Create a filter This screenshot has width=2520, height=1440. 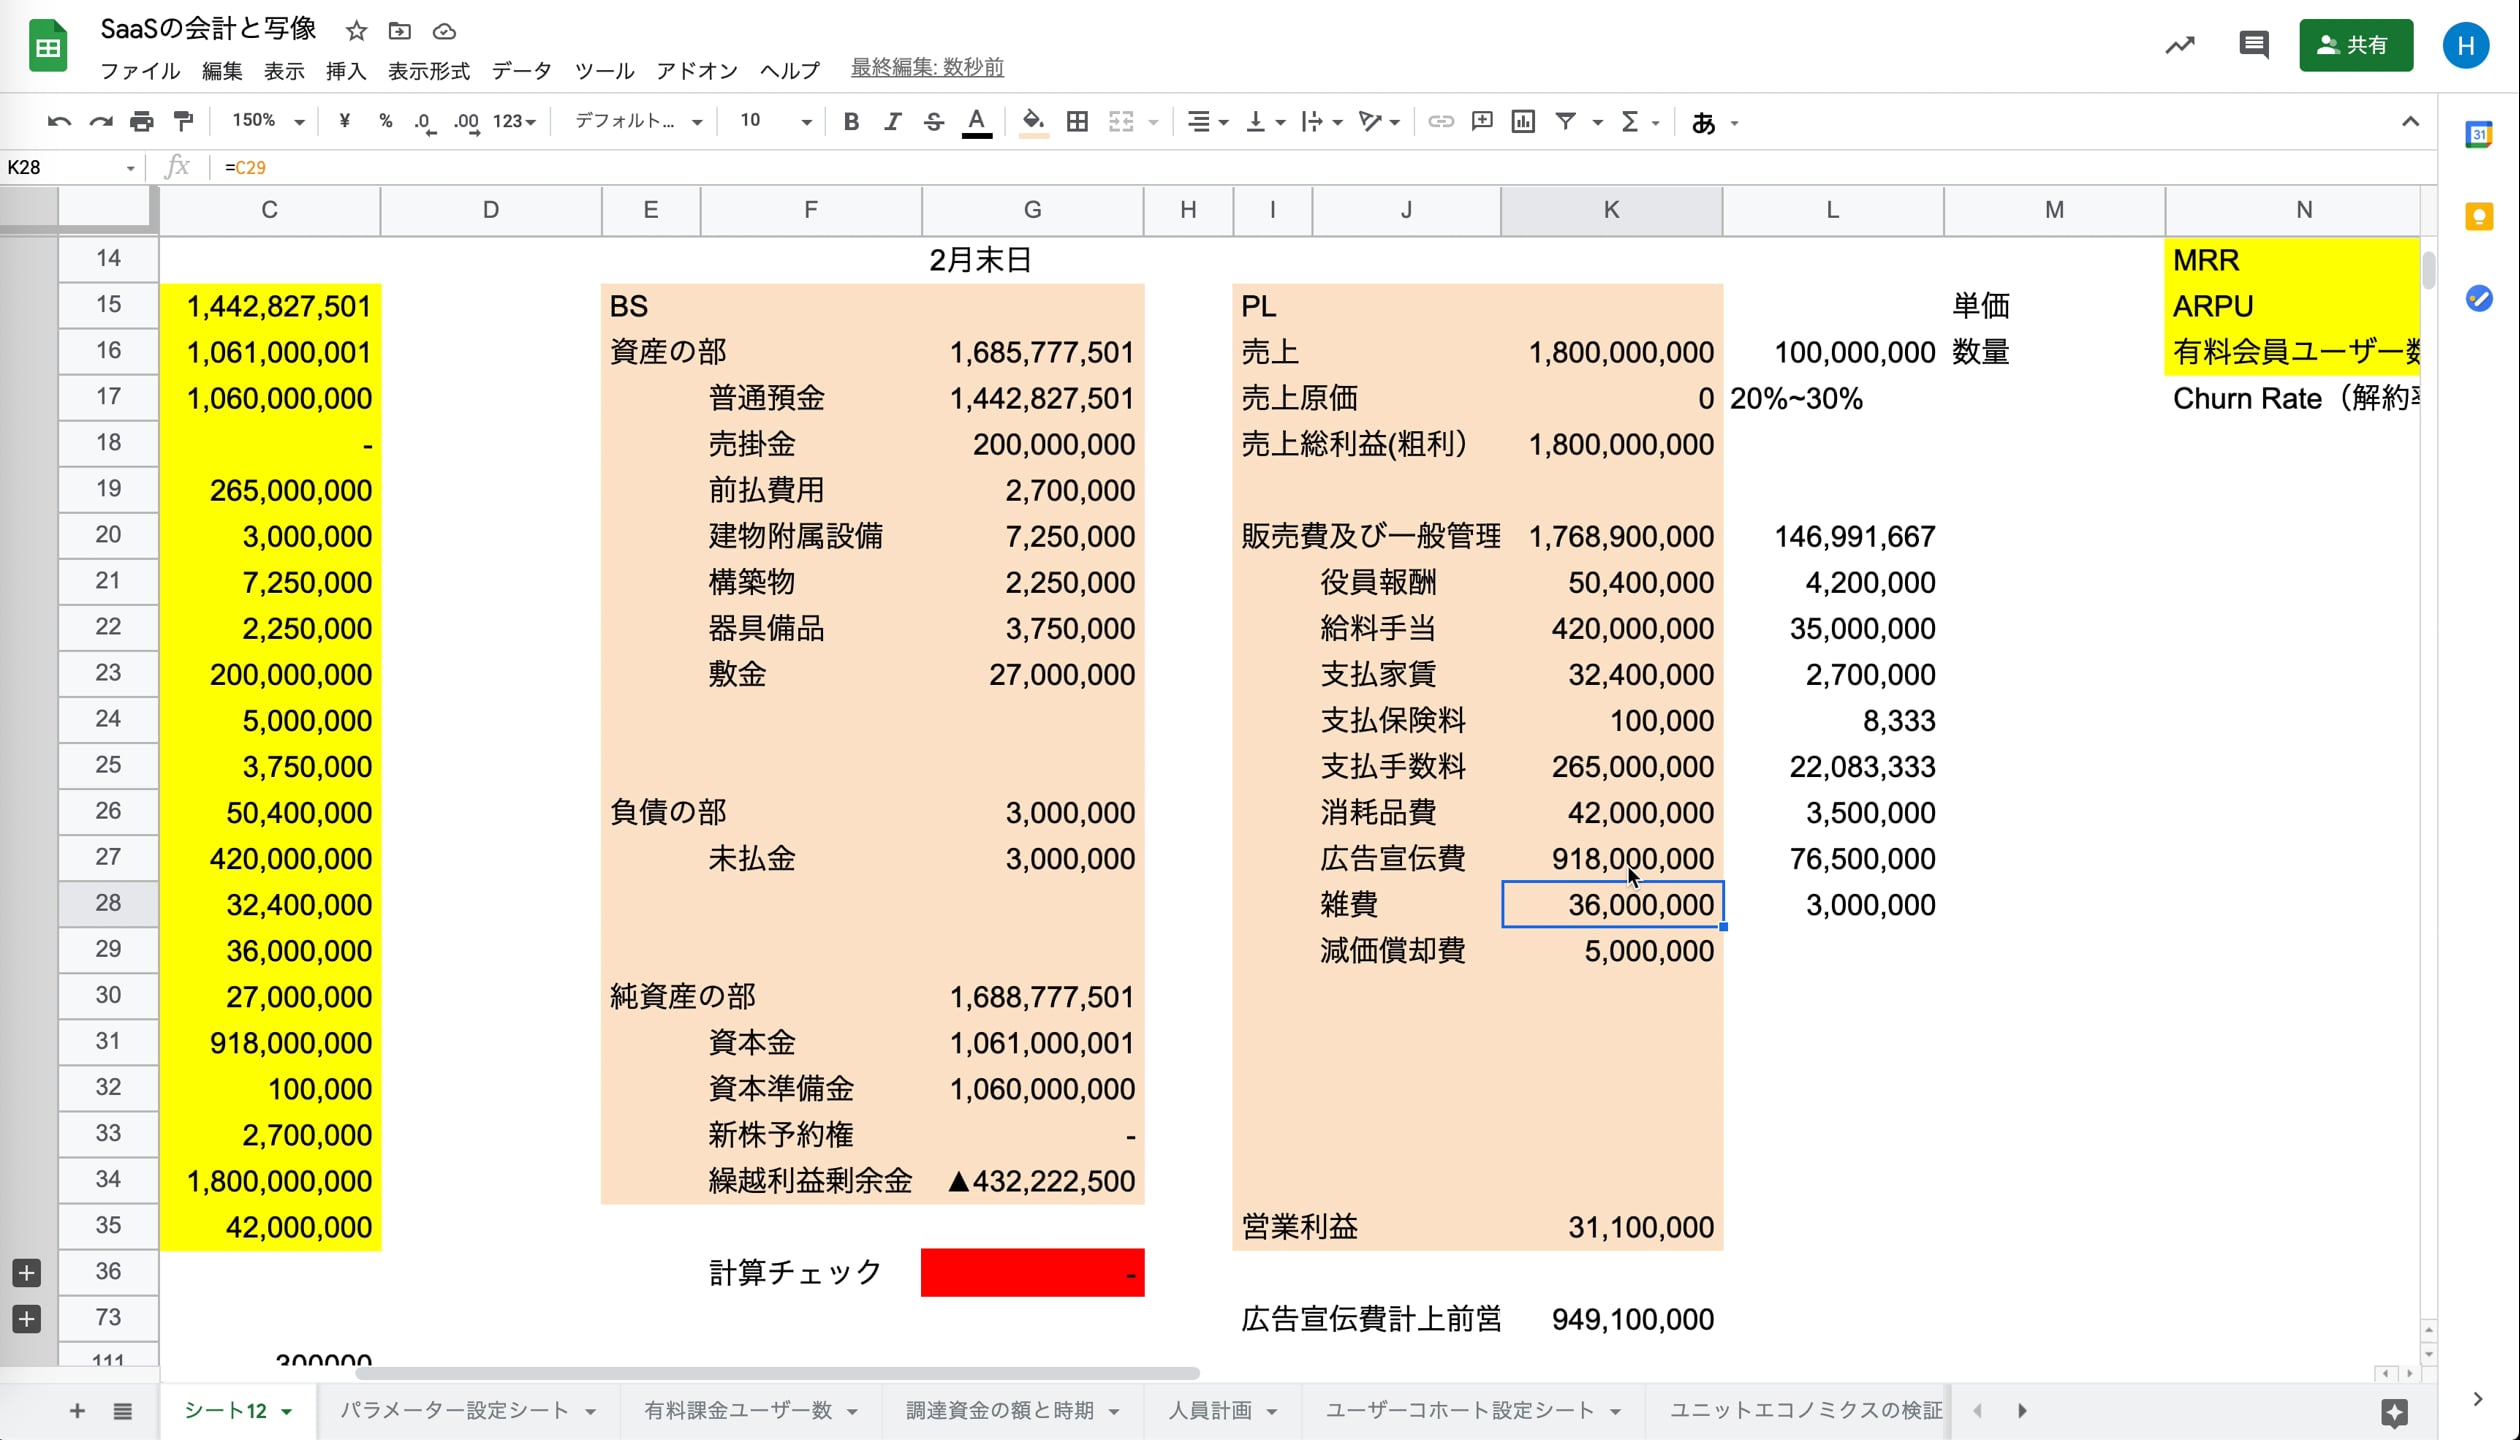pyautogui.click(x=1565, y=121)
